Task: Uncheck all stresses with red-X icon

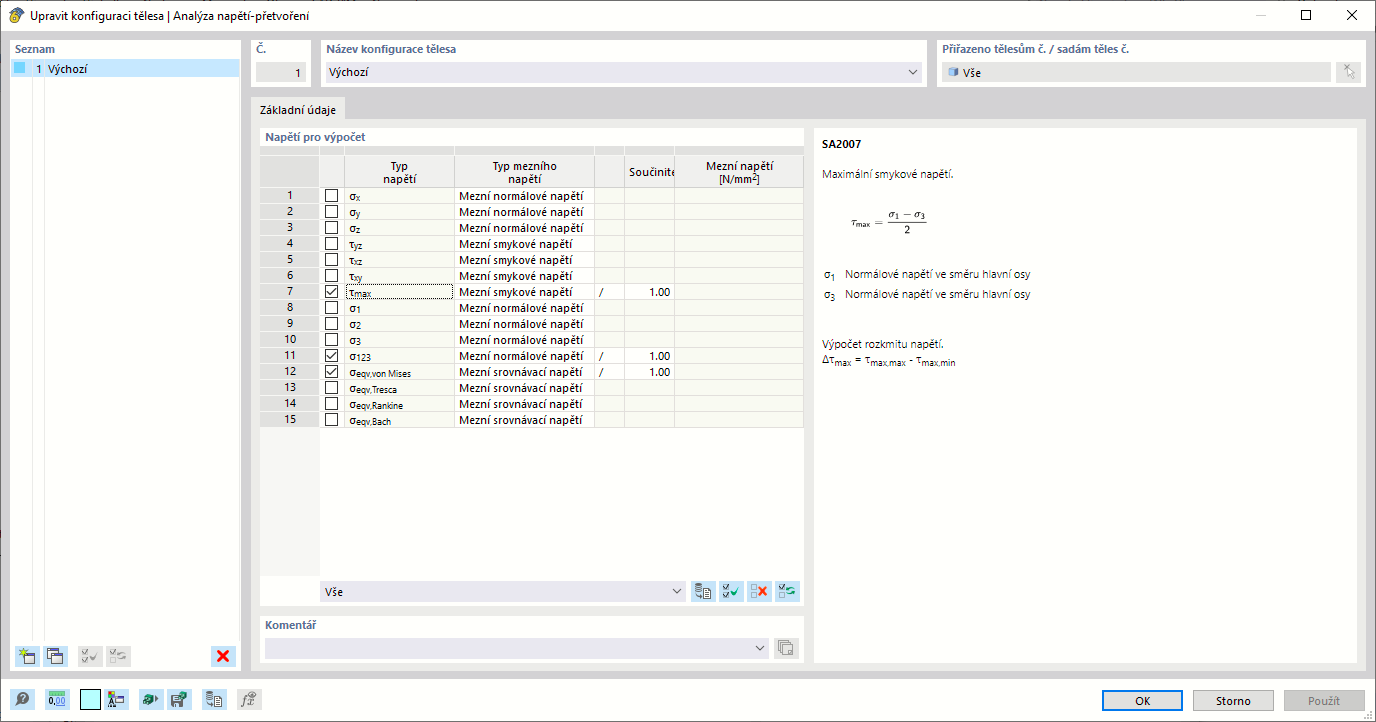Action: click(759, 592)
